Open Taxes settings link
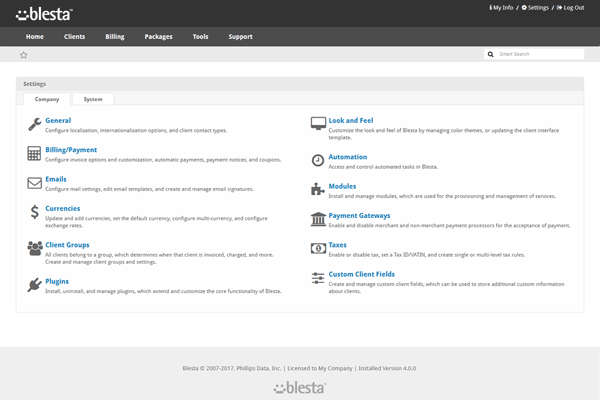600x400 pixels. [338, 245]
